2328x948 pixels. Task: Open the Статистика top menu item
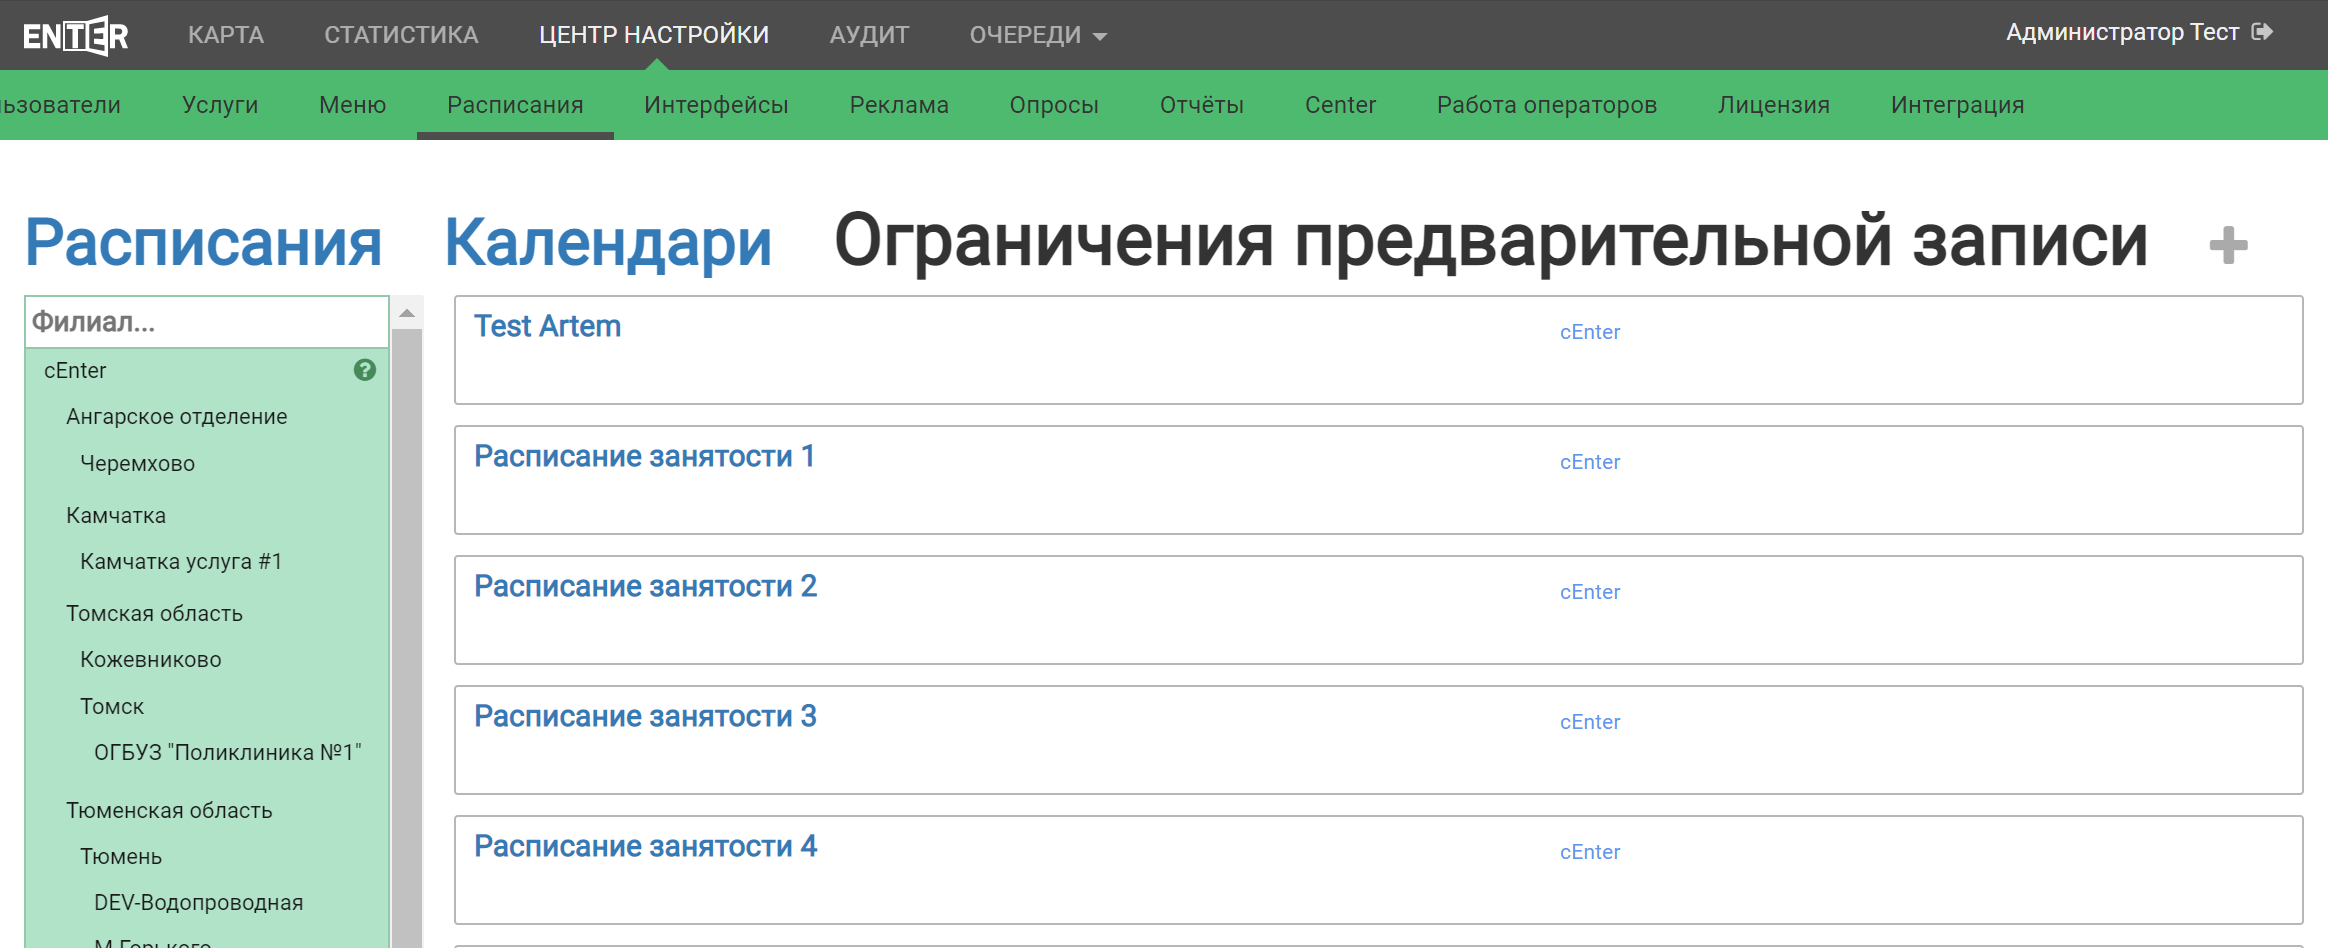[401, 35]
